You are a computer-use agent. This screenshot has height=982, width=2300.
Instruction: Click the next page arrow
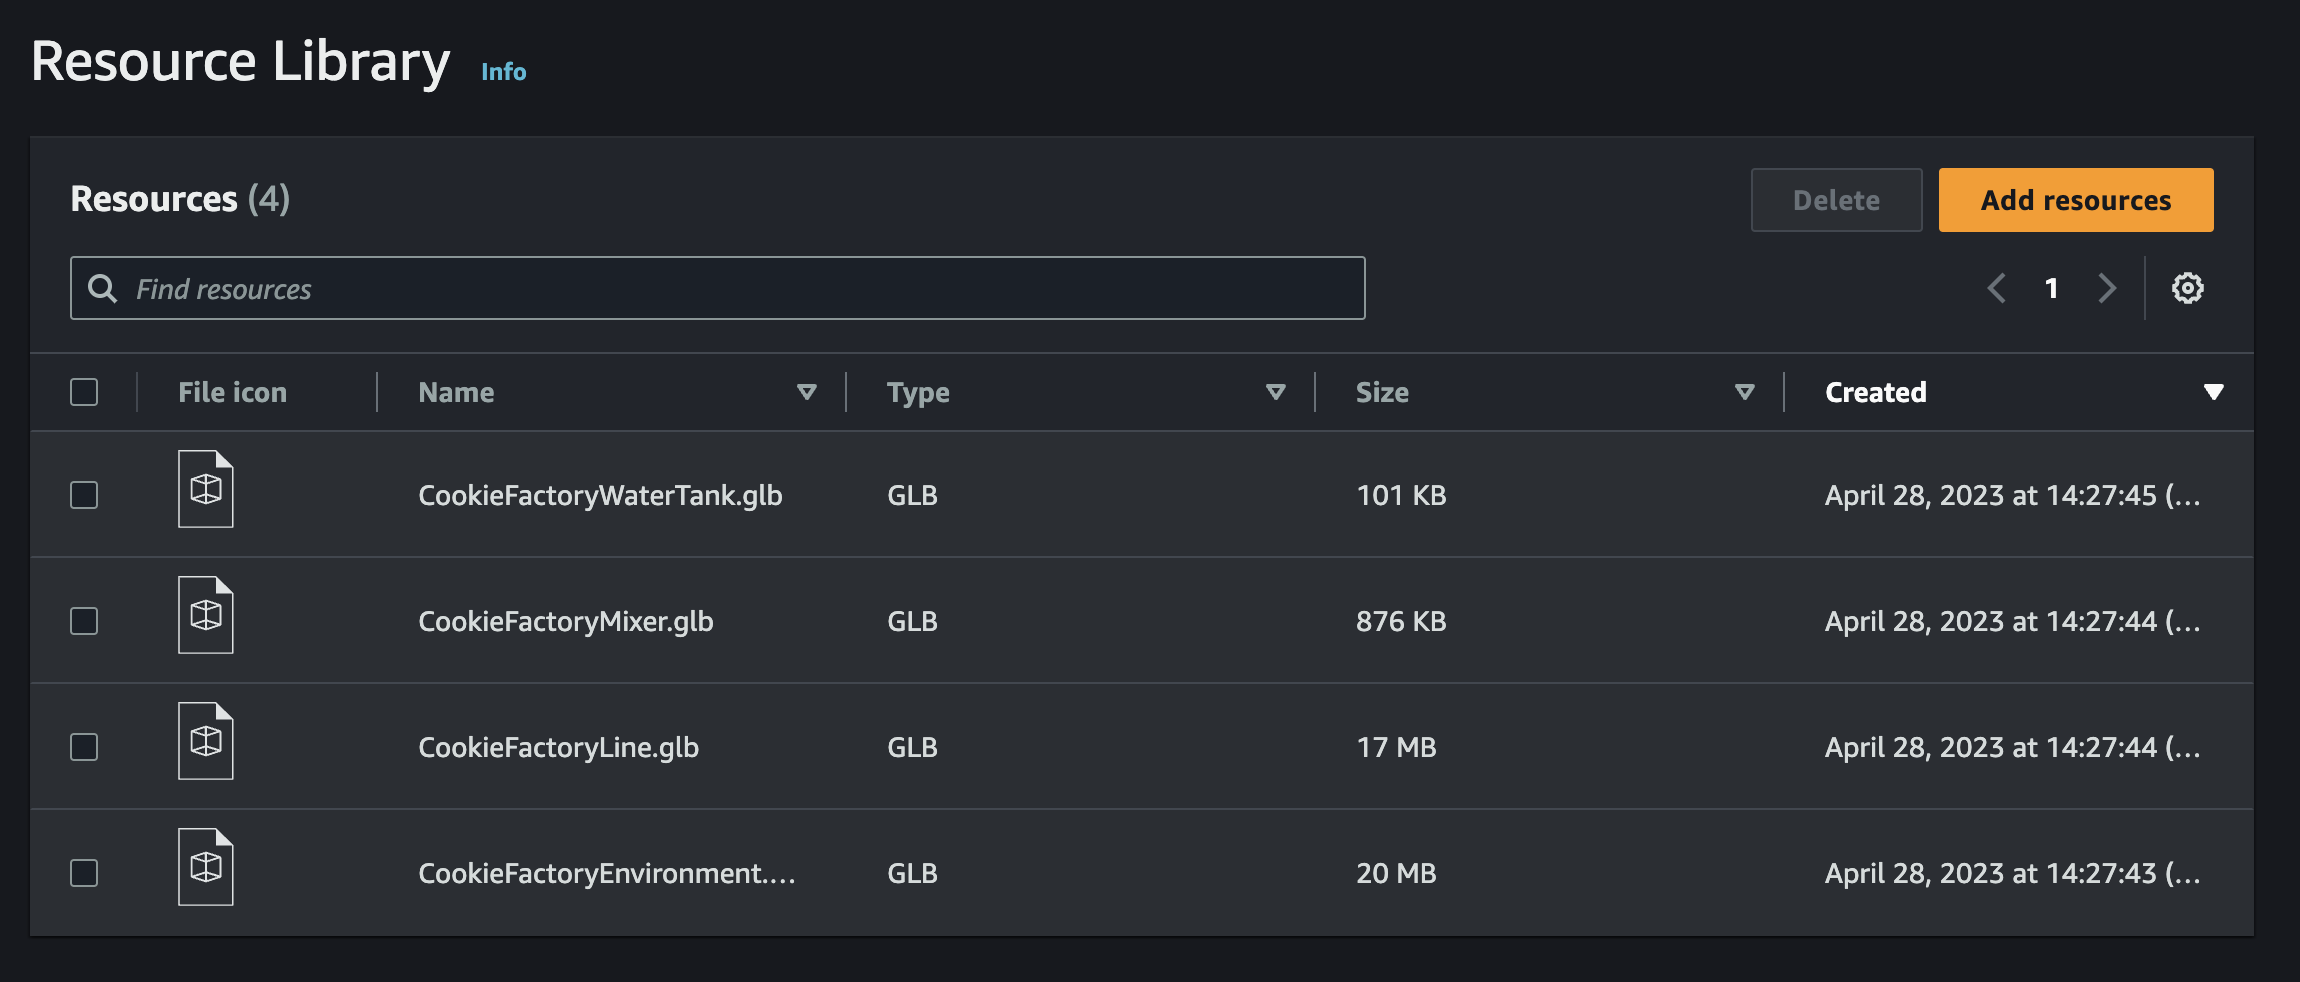click(2107, 288)
